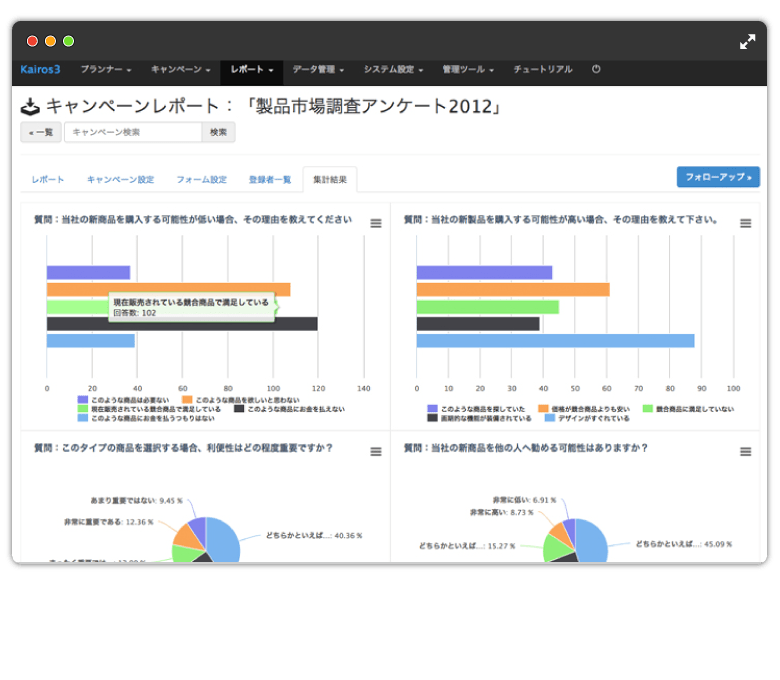Click the 検索 search button
Screen dimensions: 780x680
coord(218,132)
